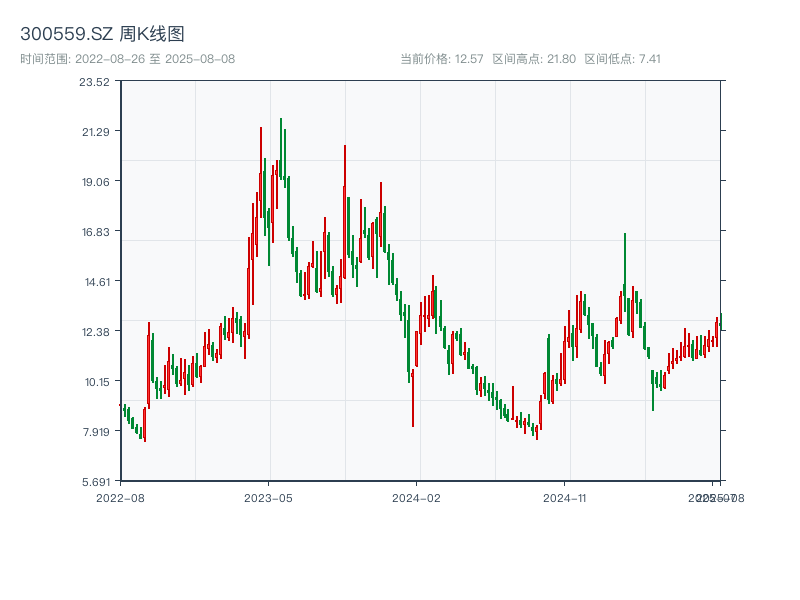
Task: Click the 区间低点: 7.41 label
Action: (x=622, y=59)
